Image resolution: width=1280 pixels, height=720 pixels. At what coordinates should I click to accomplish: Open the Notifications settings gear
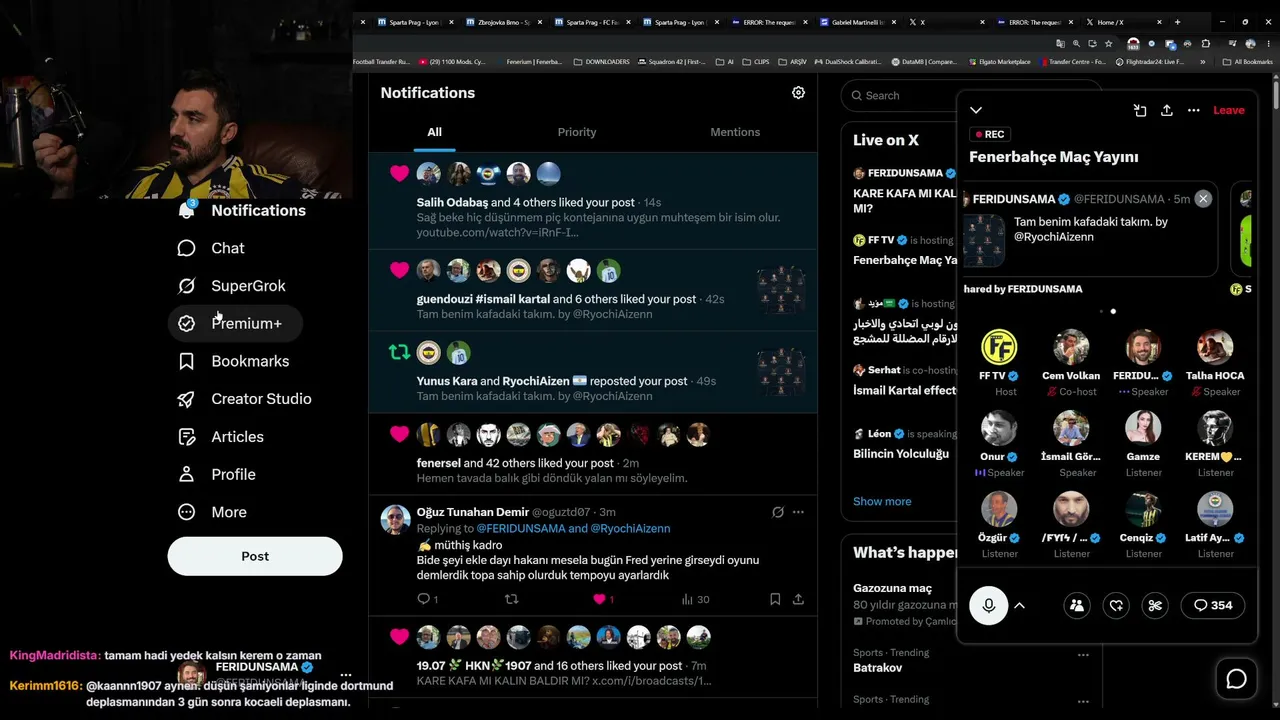tap(798, 92)
